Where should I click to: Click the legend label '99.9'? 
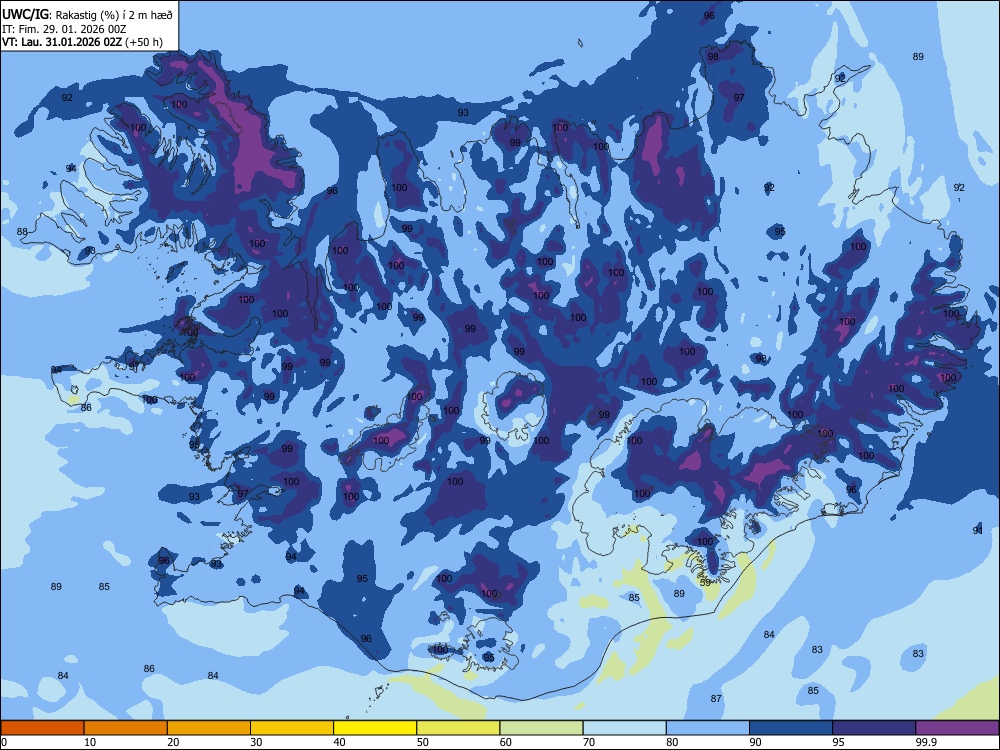[926, 742]
